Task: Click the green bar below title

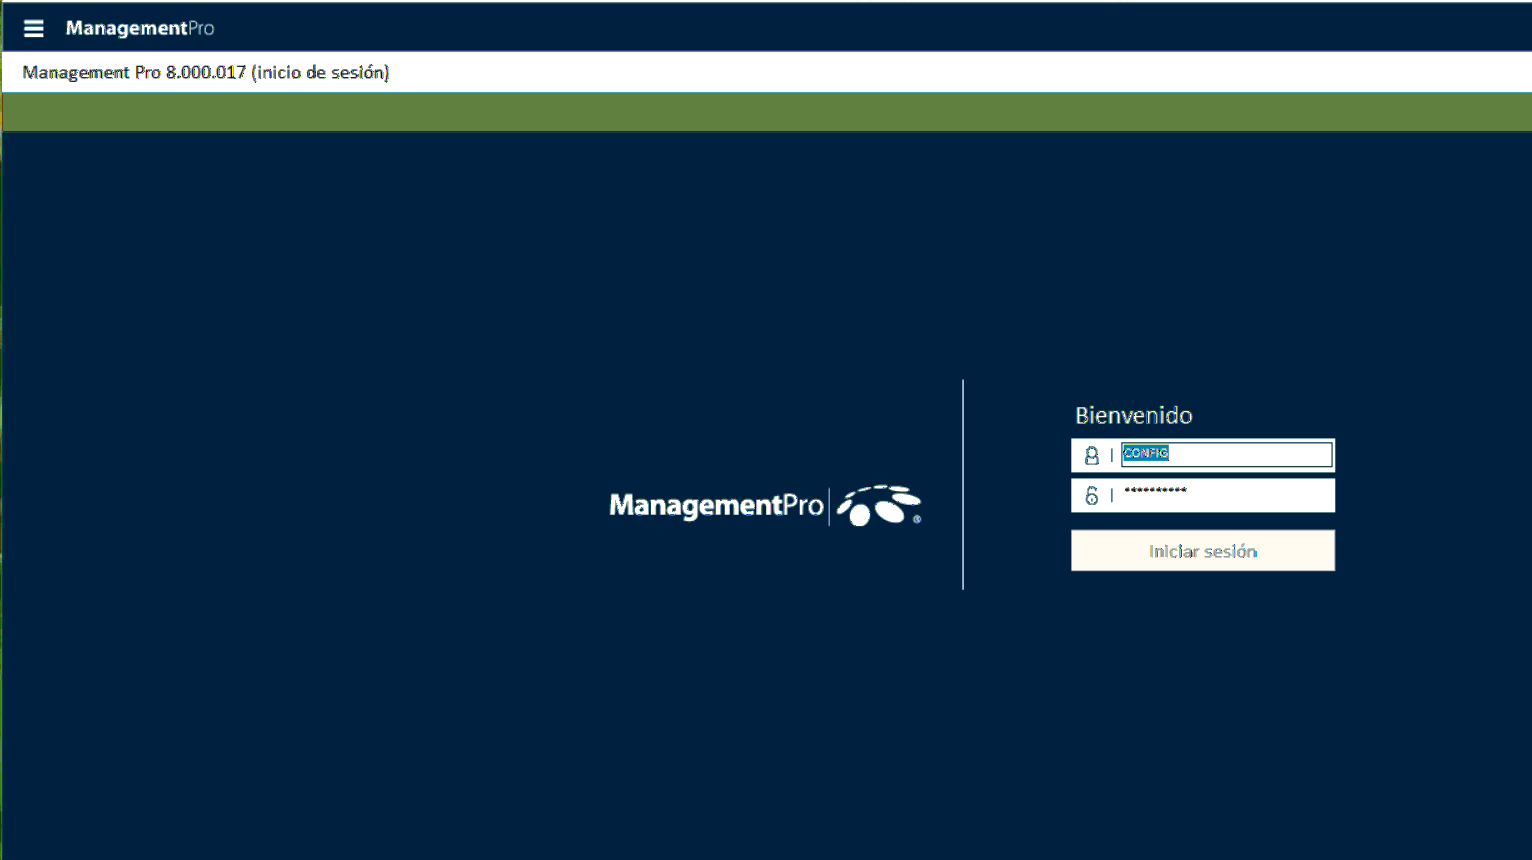Action: [x=766, y=112]
